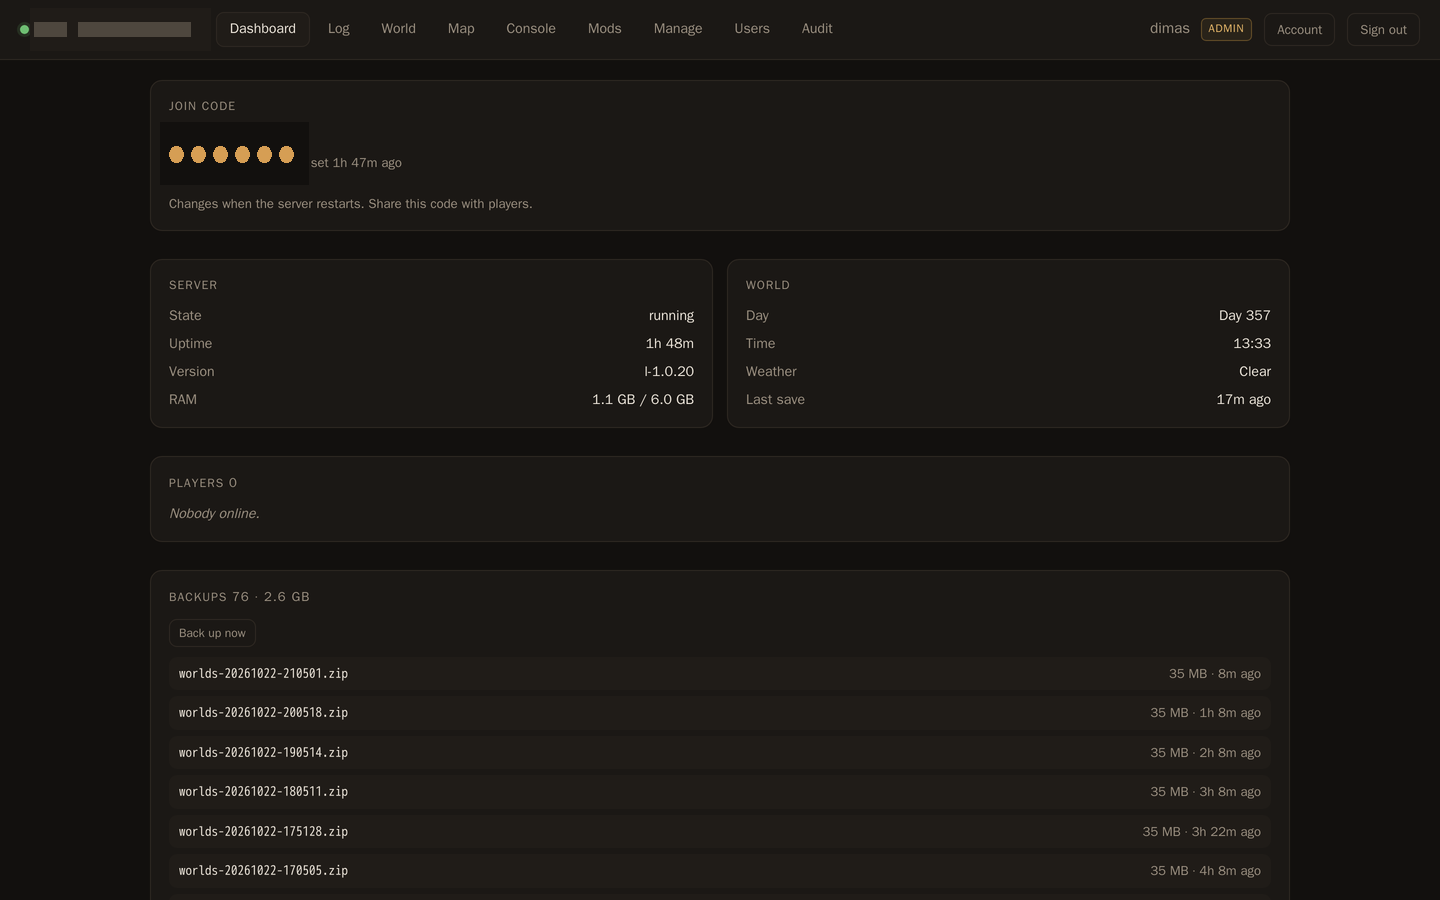Click the Clear weather value
The height and width of the screenshot is (900, 1440).
tap(1255, 372)
